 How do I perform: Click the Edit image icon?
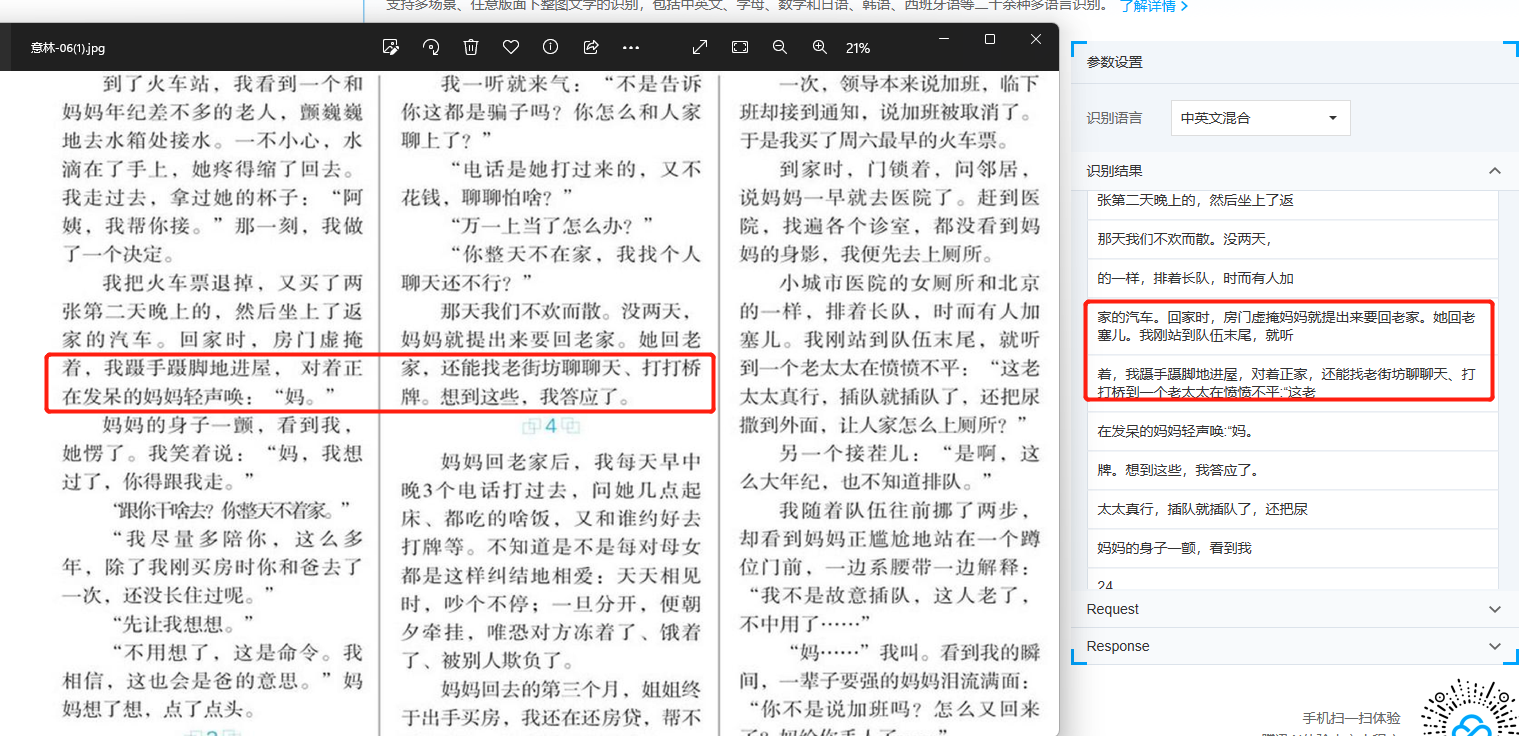point(391,47)
